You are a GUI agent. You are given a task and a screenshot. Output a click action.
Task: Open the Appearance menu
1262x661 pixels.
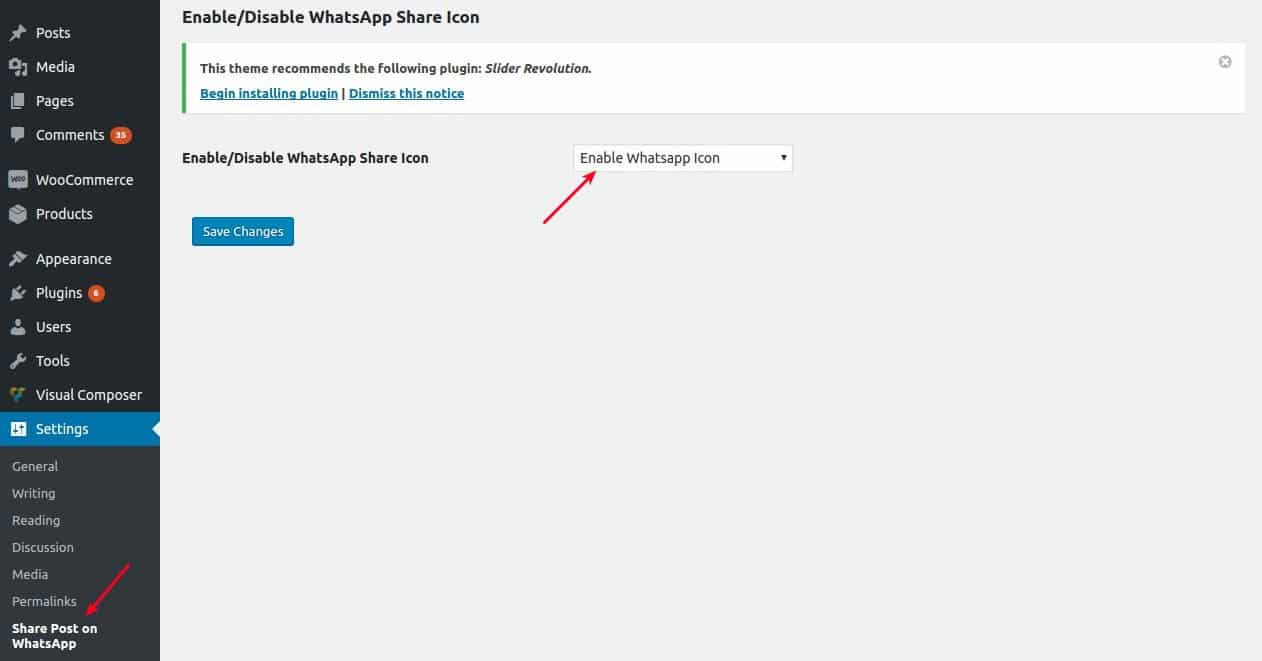80,259
